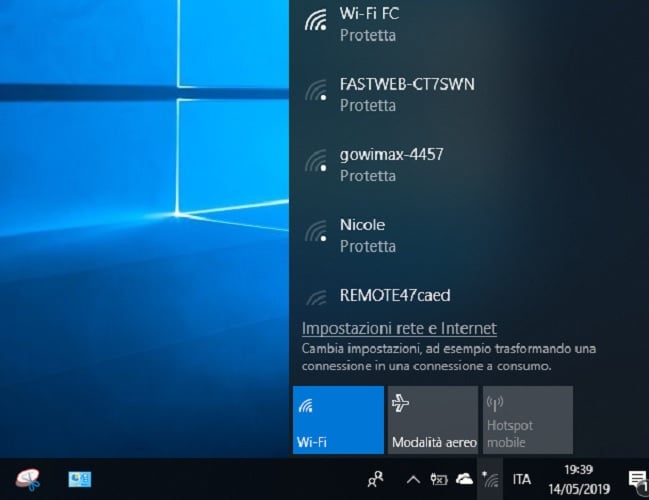Toggle the Wi-Fi quick action tile
Image resolution: width=649 pixels, height=500 pixels.
(338, 420)
